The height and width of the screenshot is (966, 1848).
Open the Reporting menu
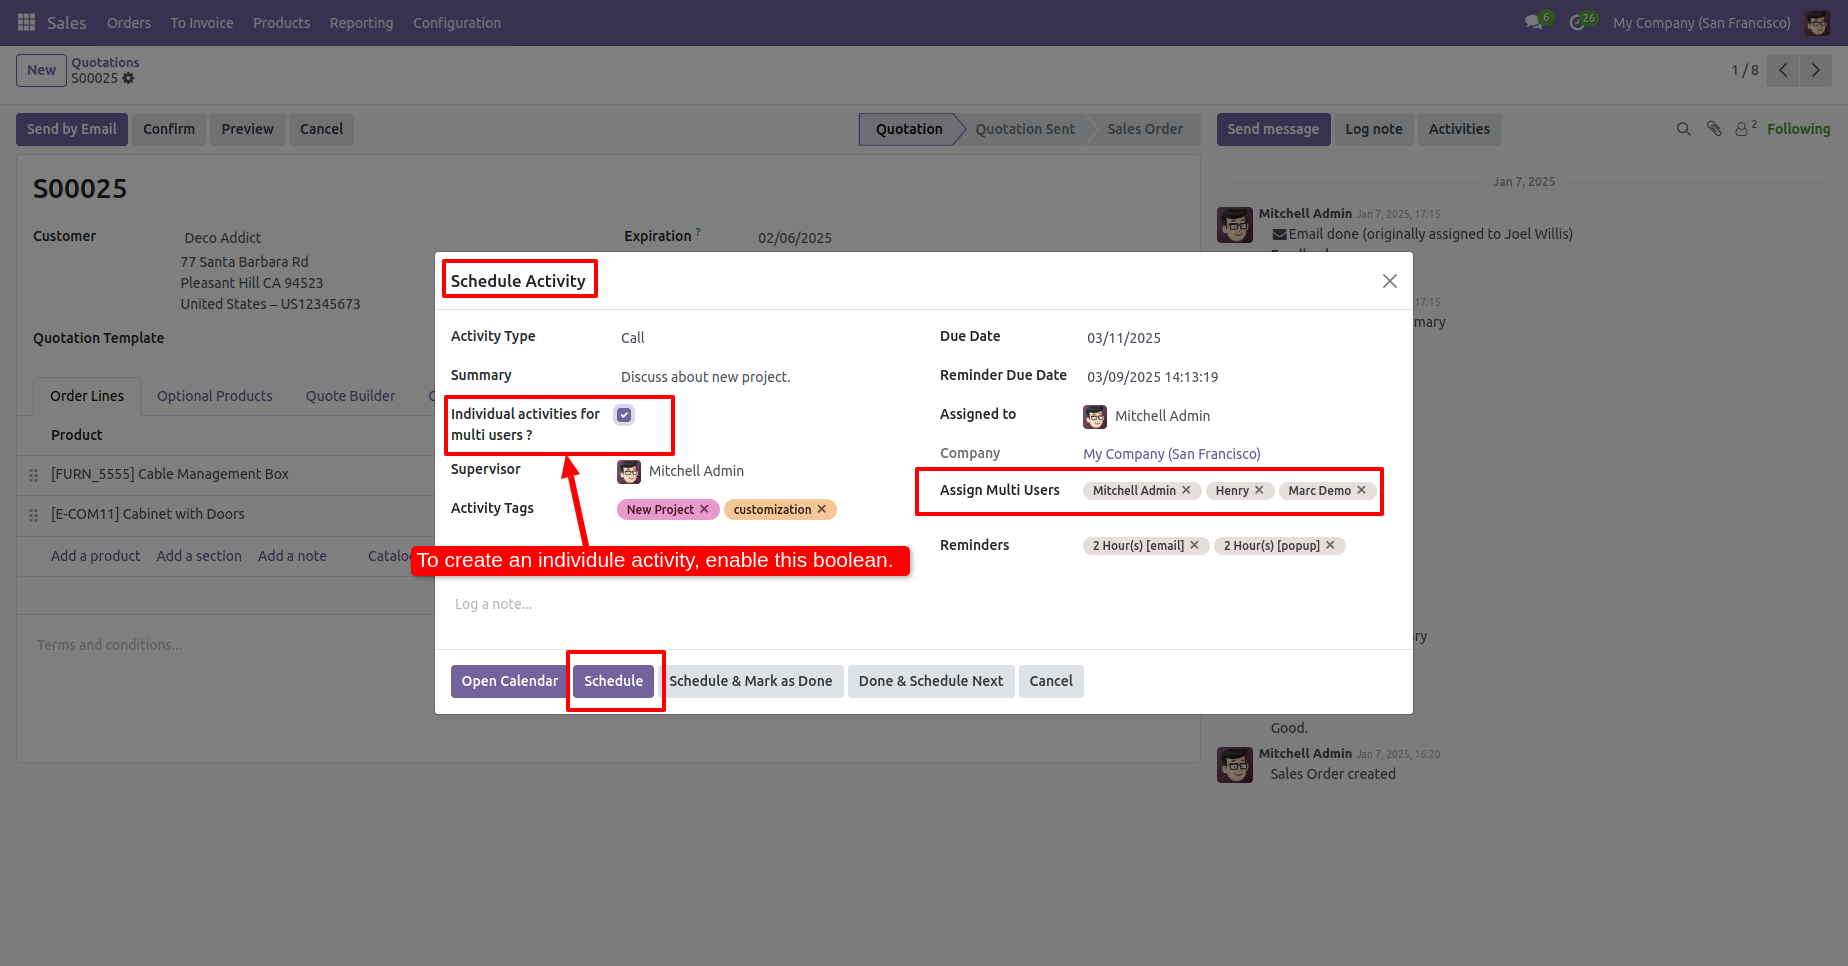tap(361, 23)
